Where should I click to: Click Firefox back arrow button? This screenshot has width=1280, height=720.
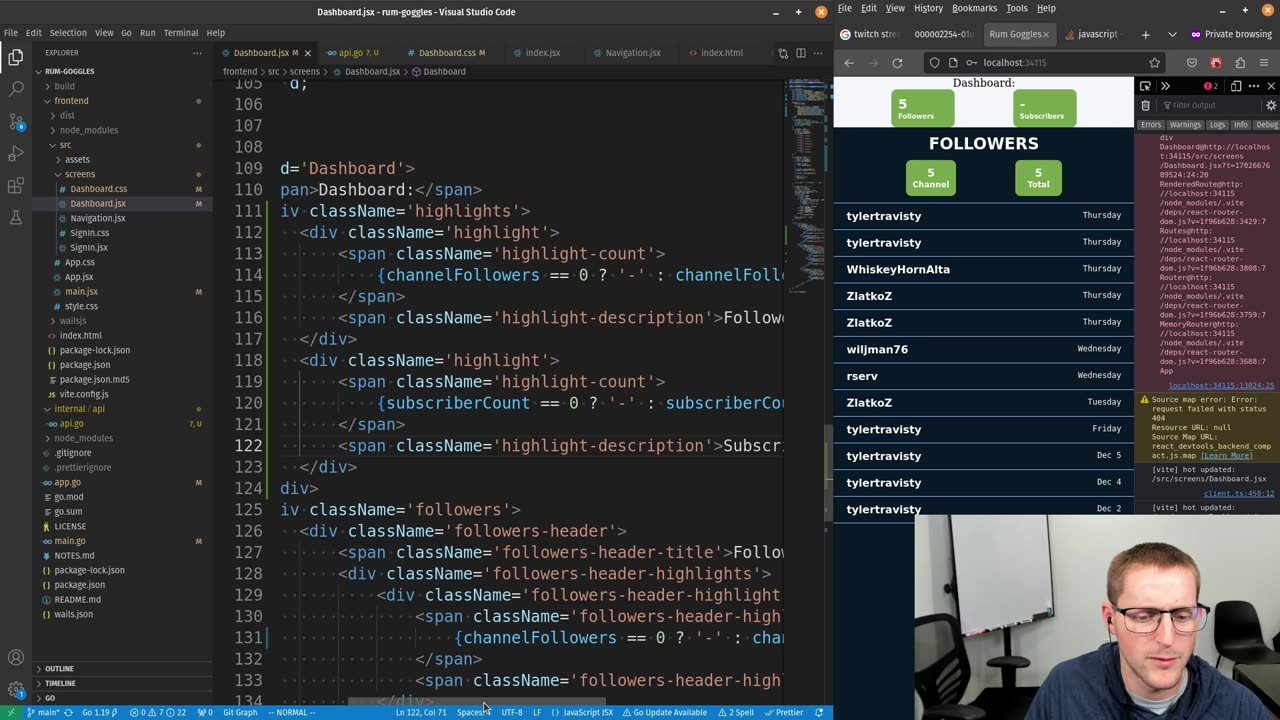click(849, 62)
